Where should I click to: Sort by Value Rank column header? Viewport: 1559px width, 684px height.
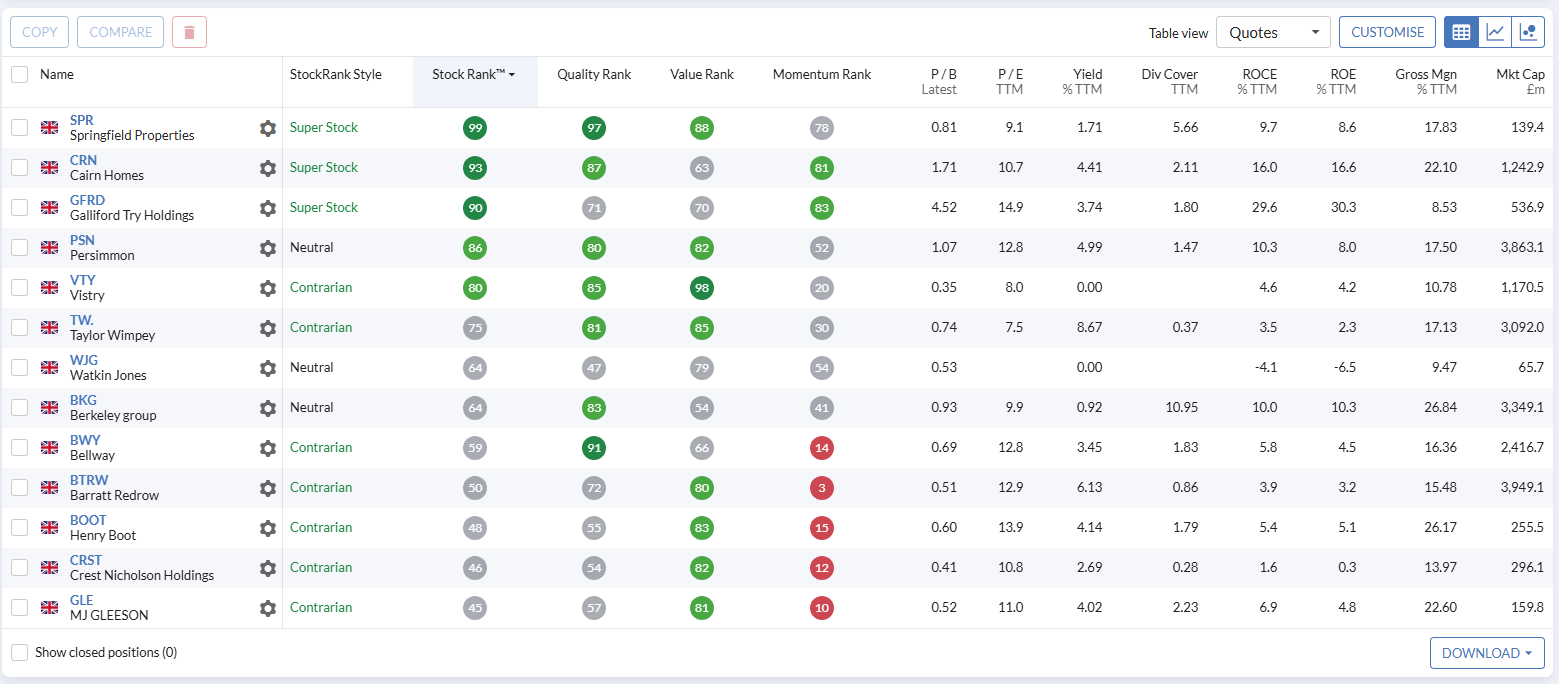[x=702, y=74]
